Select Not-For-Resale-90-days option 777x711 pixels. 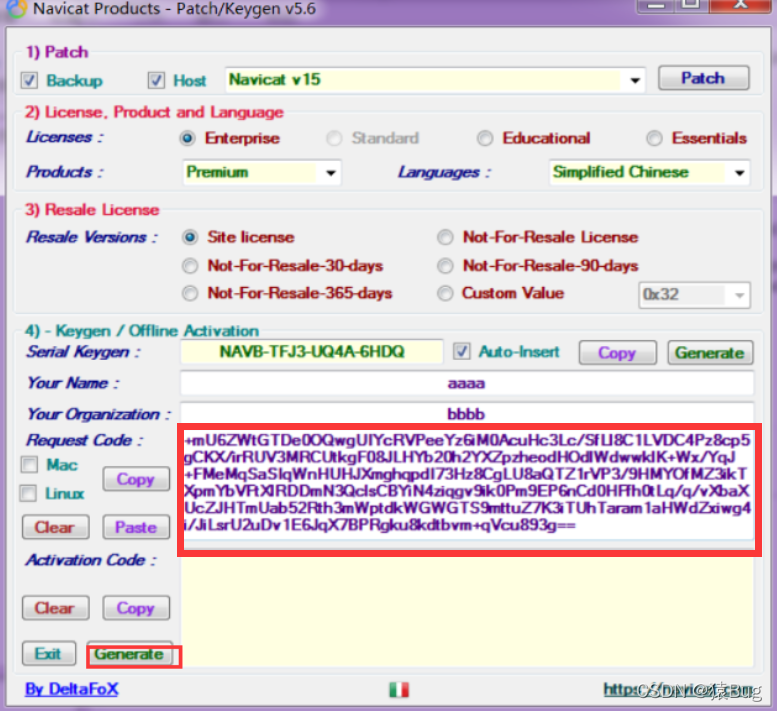click(445, 266)
